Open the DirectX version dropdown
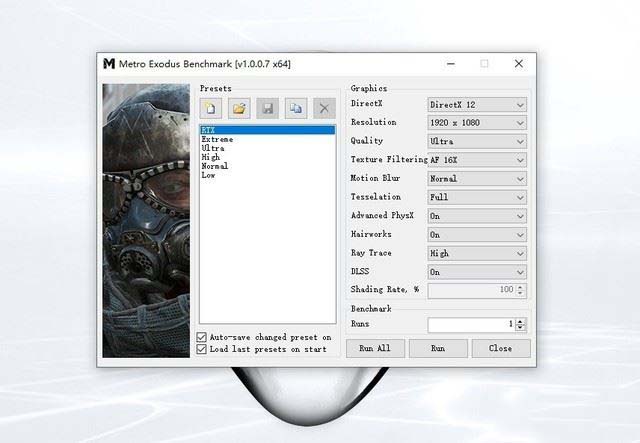The image size is (640, 443). [477, 105]
